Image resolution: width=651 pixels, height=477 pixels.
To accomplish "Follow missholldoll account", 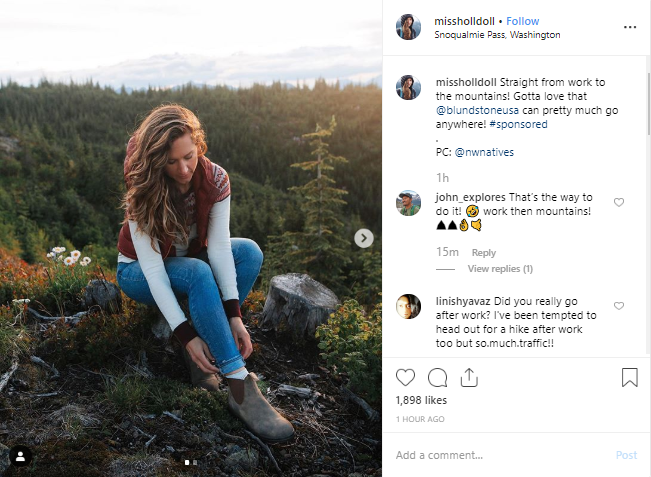I will point(522,21).
